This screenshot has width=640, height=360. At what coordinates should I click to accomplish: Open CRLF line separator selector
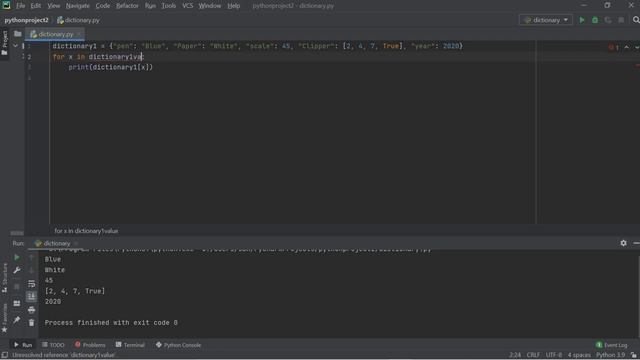coord(533,355)
